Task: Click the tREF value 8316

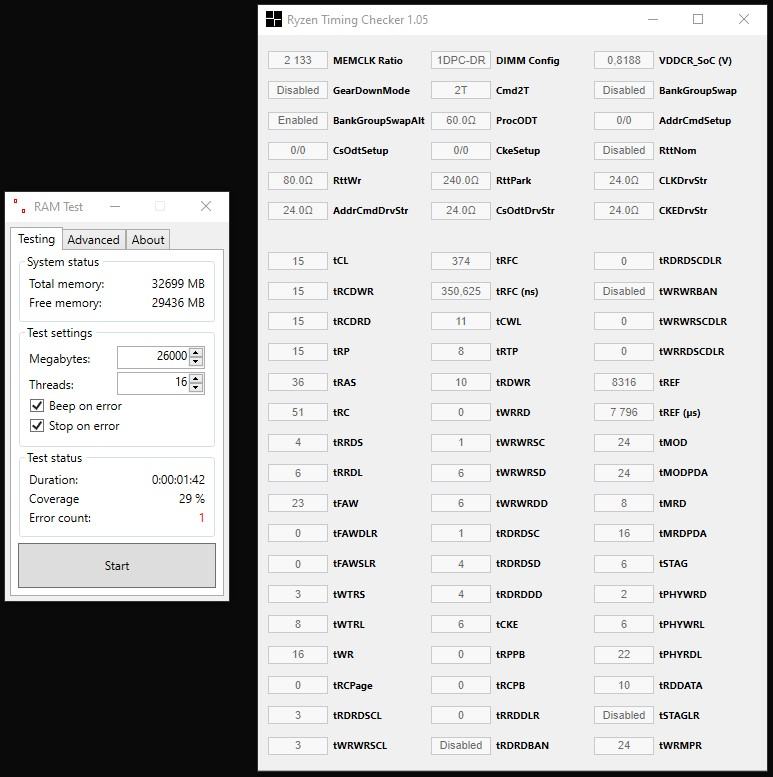Action: [624, 382]
